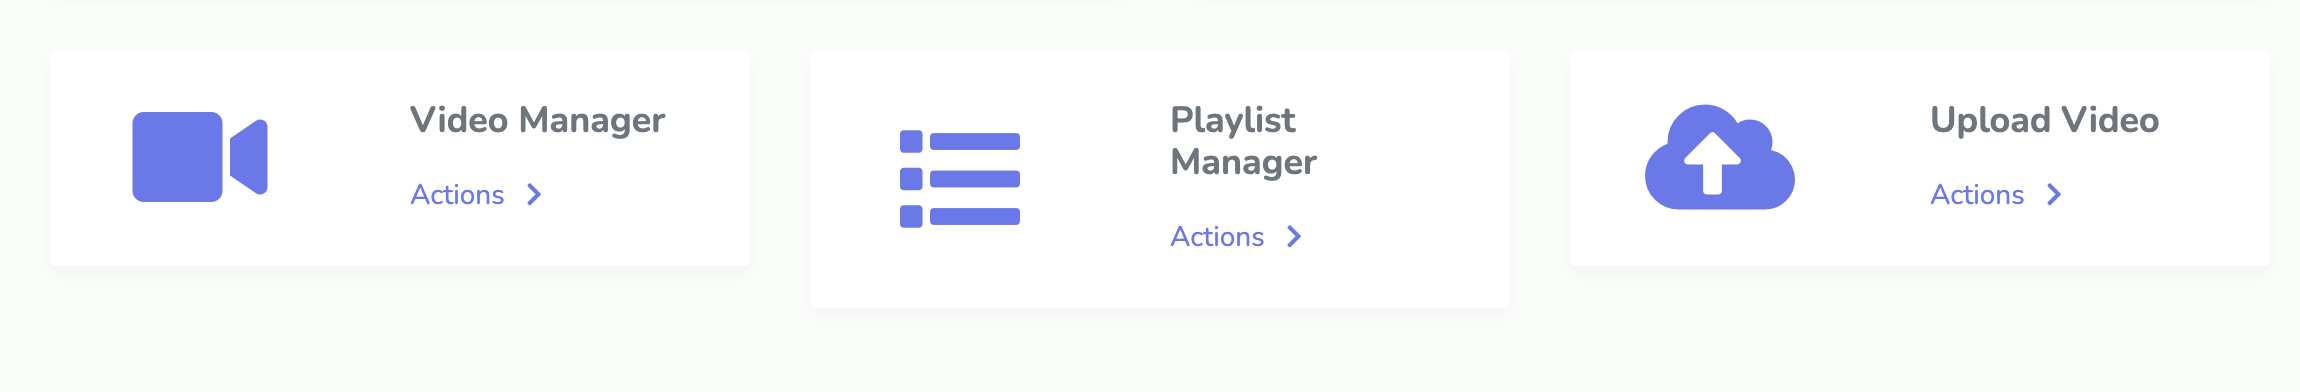Expand the chevron beside Video Manager's Actions

[534, 194]
